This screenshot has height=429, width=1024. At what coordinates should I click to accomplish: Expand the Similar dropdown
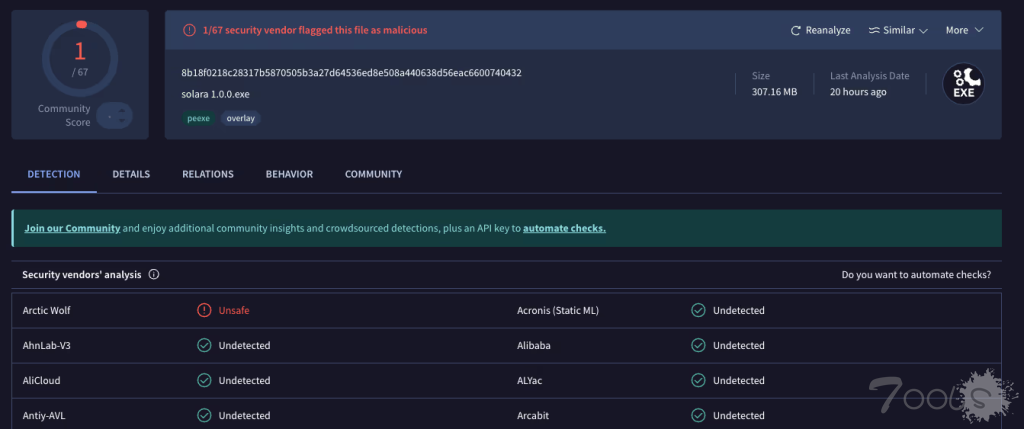(x=898, y=30)
